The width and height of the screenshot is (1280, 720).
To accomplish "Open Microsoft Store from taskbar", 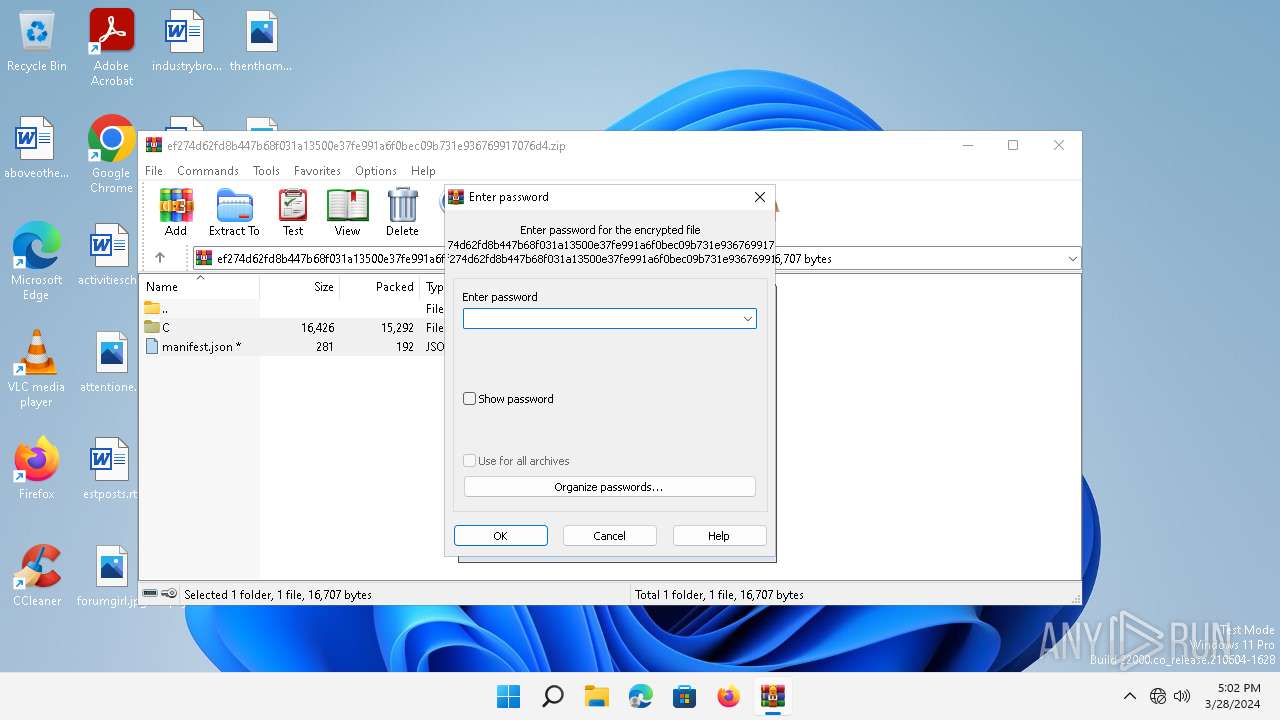I will click(684, 696).
